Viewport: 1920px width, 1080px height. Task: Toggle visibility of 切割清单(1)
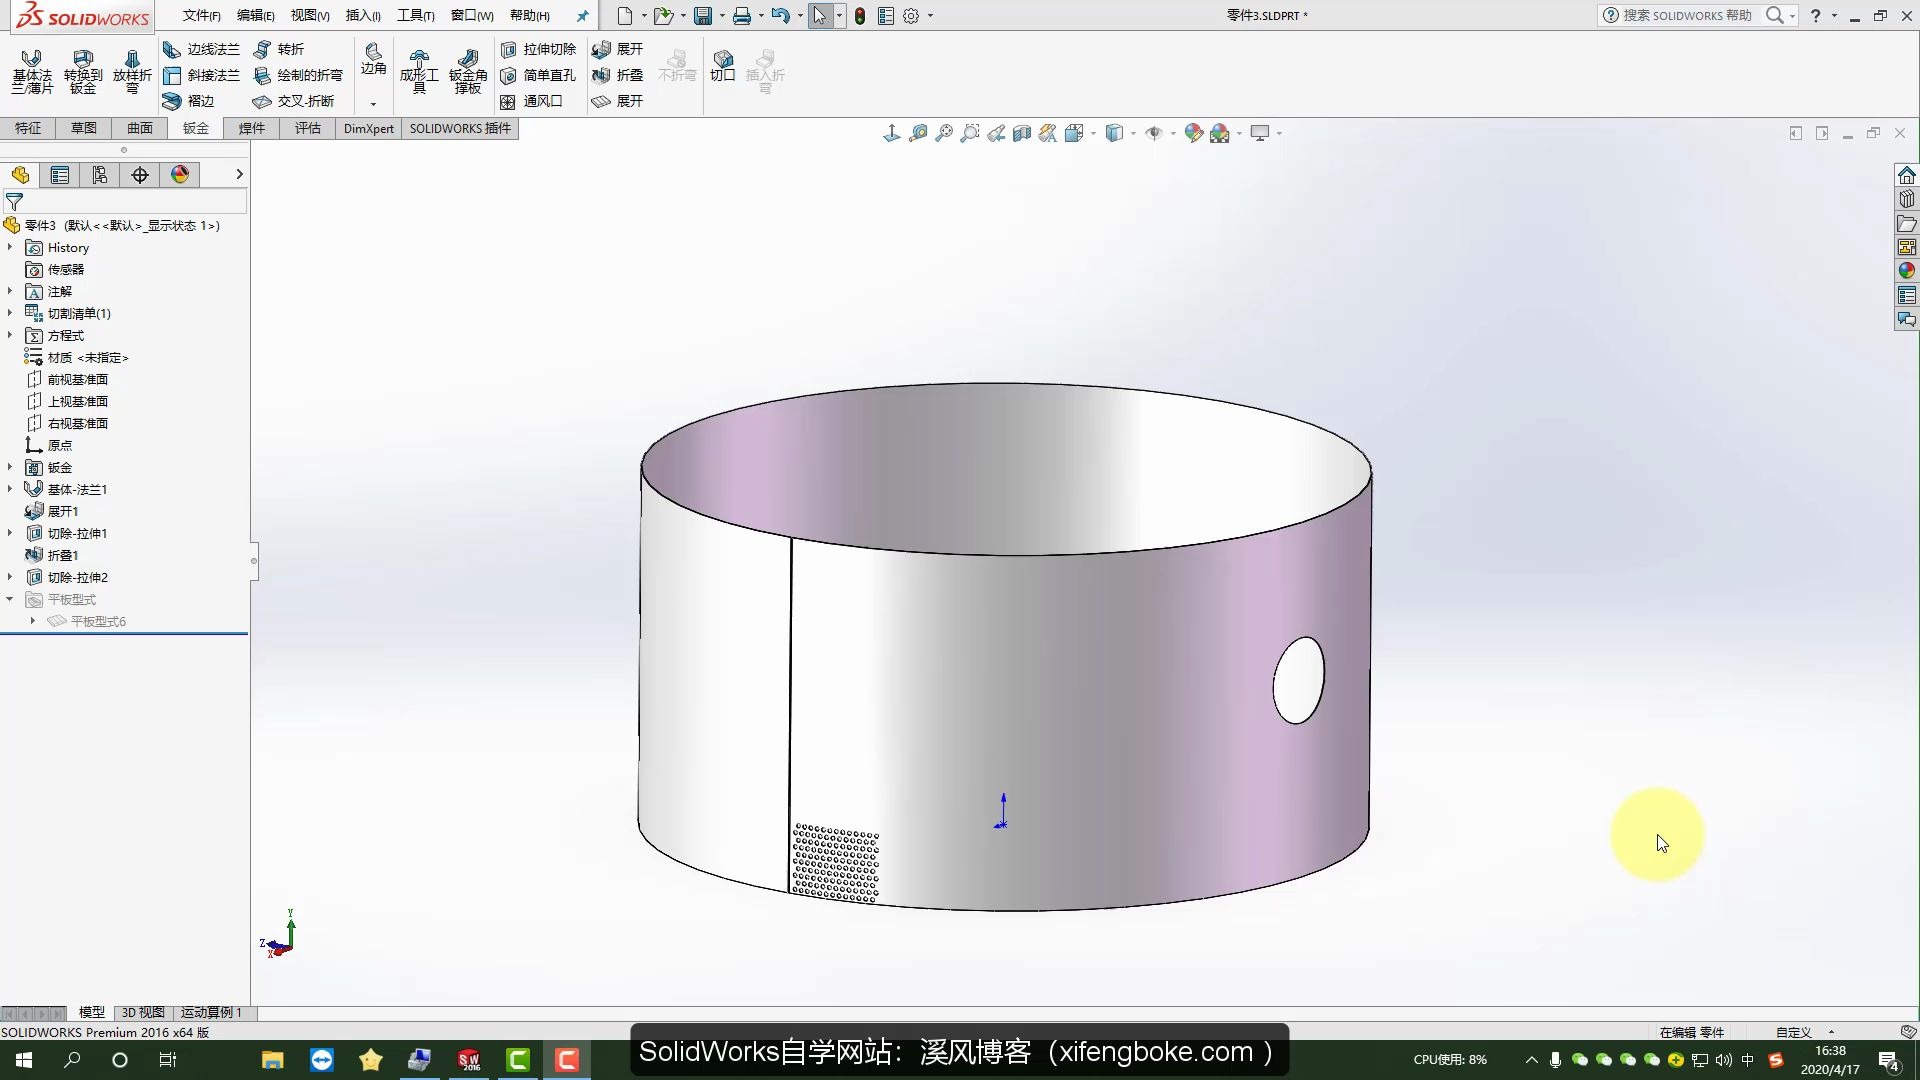(x=11, y=313)
